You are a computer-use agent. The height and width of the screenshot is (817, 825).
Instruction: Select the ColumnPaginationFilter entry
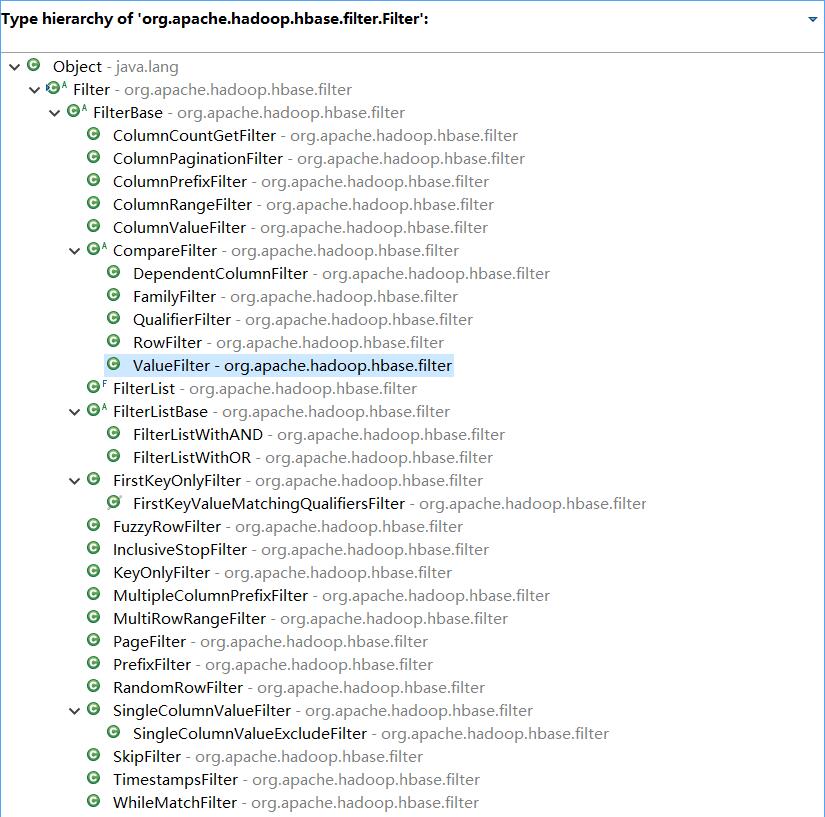click(319, 159)
